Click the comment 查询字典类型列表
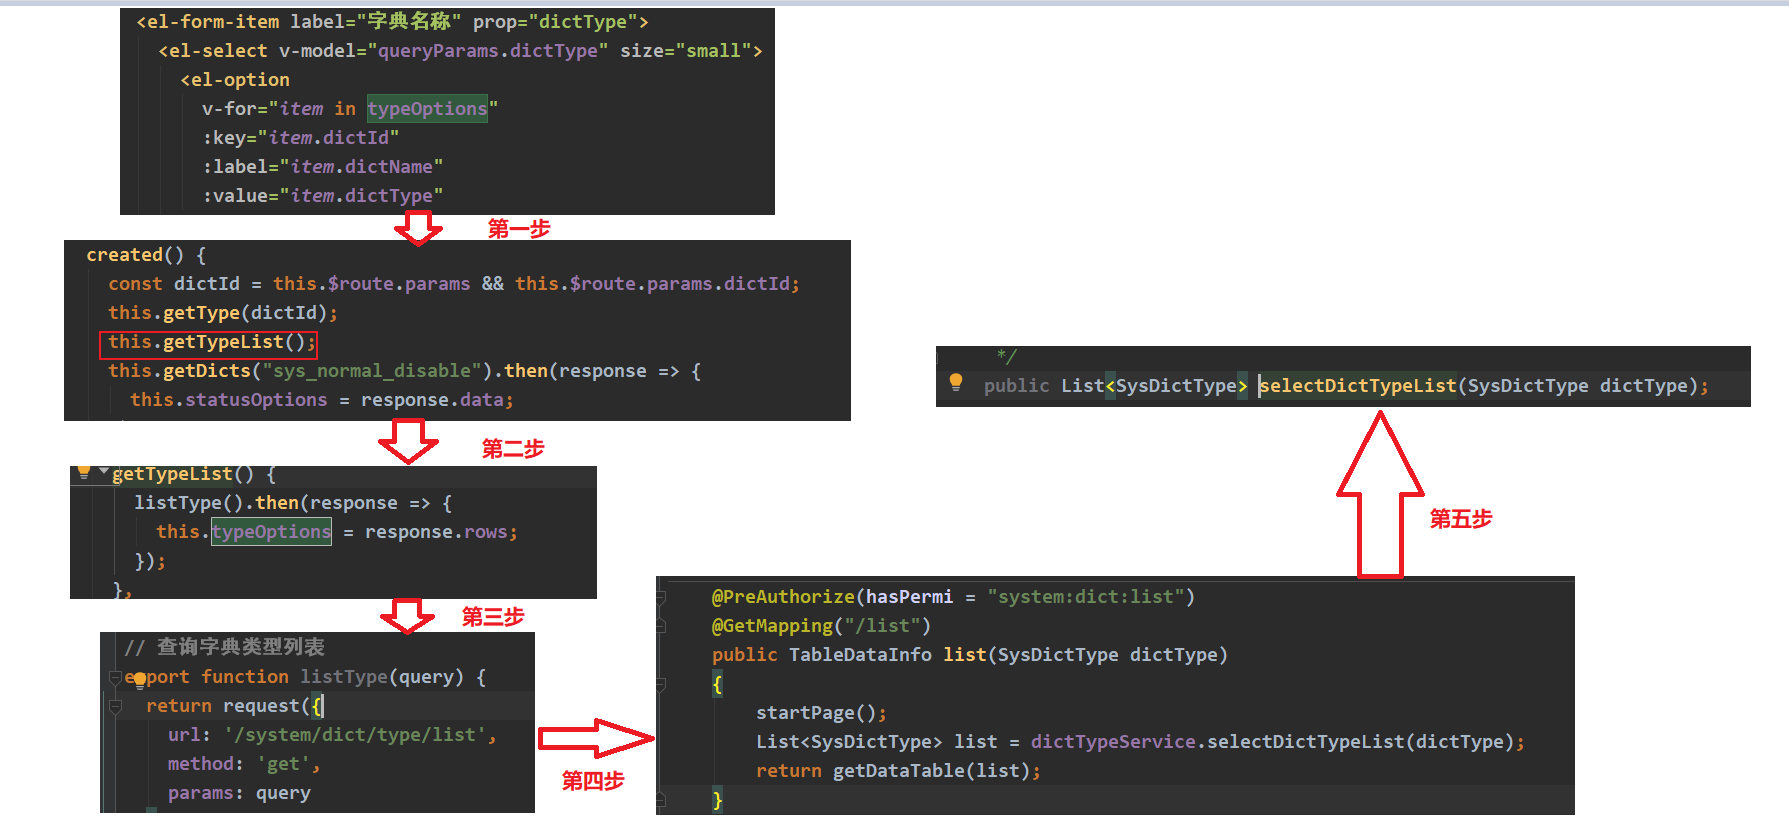Screen dimensions: 1789x827 click(240, 647)
